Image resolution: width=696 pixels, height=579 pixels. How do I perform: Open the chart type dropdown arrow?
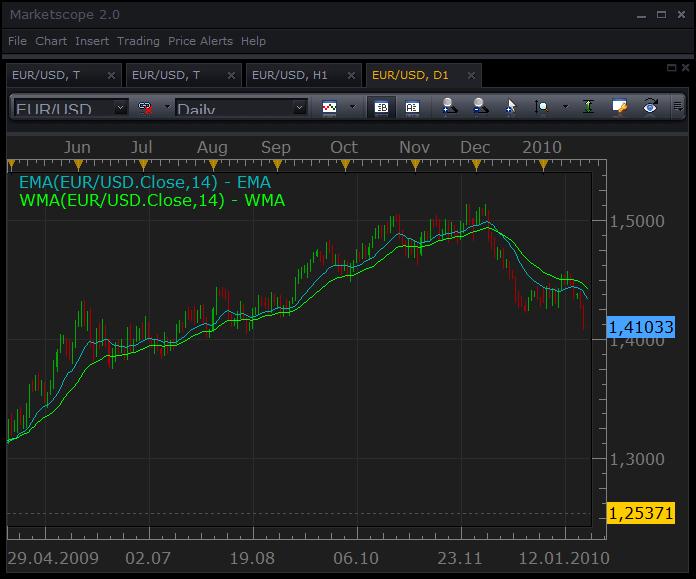point(352,107)
